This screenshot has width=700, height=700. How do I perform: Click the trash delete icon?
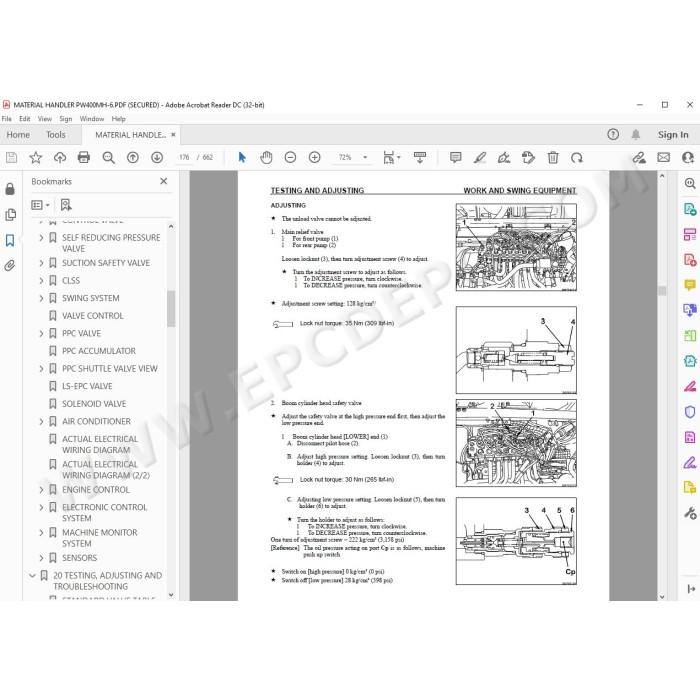click(553, 158)
